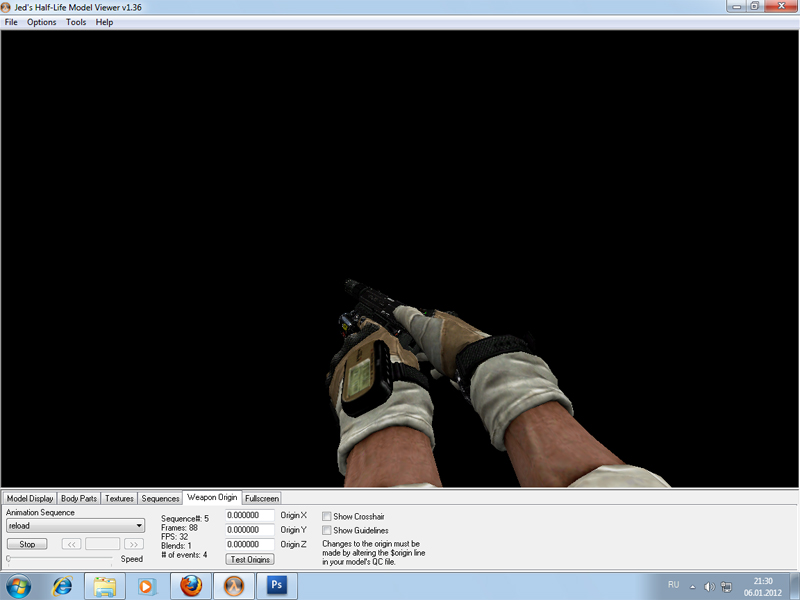
Task: Click the 'Blends: 1' text
Action: (x=176, y=546)
